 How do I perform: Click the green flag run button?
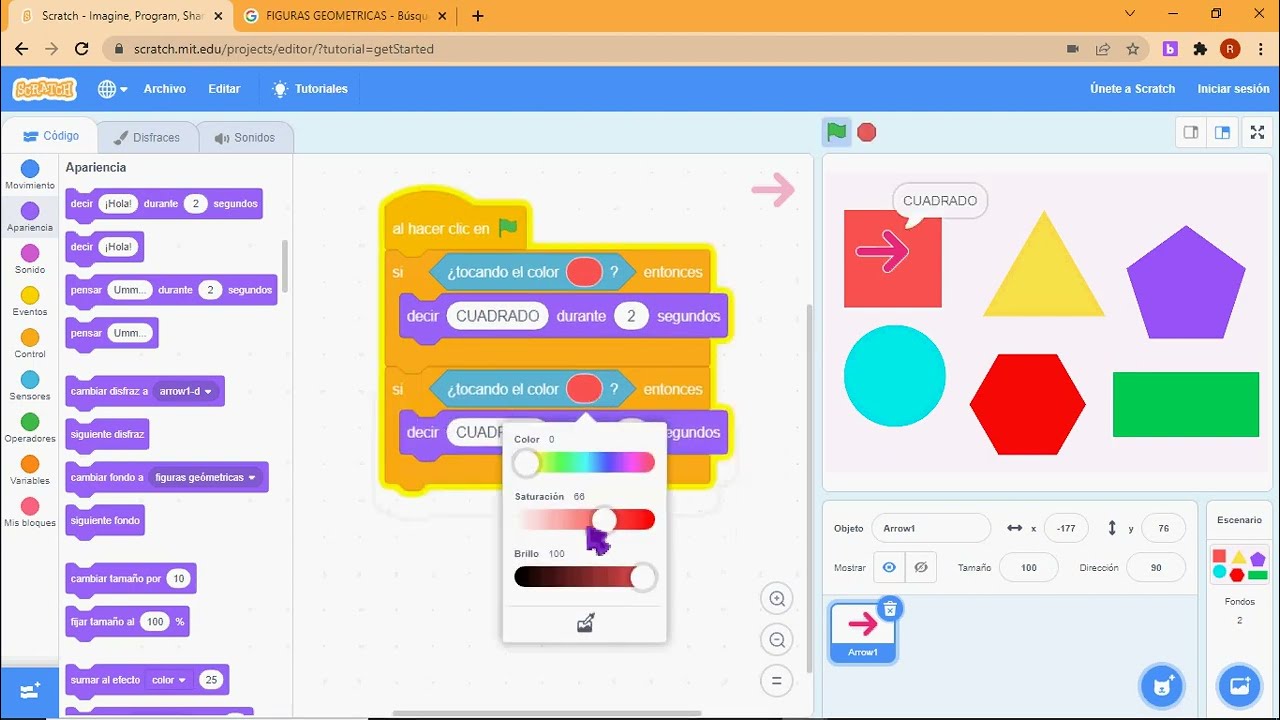[x=837, y=132]
